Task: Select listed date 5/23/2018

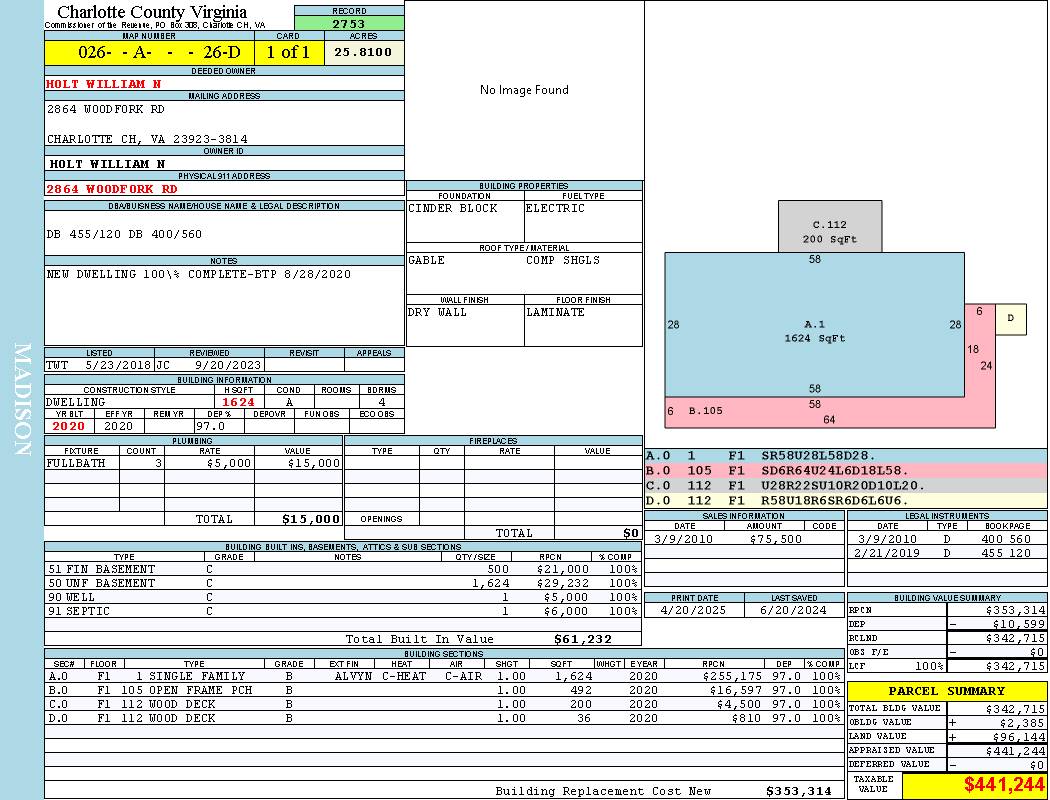Action: pyautogui.click(x=118, y=366)
